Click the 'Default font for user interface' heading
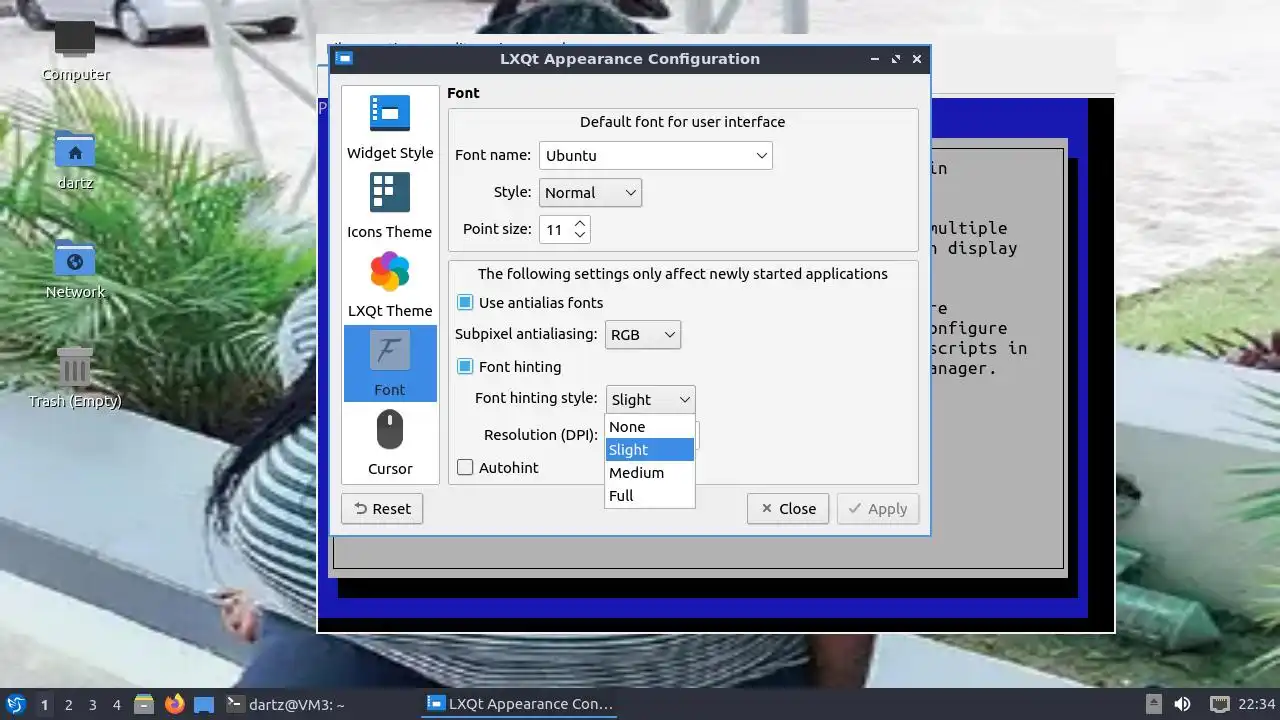Image resolution: width=1280 pixels, height=720 pixels. point(682,121)
